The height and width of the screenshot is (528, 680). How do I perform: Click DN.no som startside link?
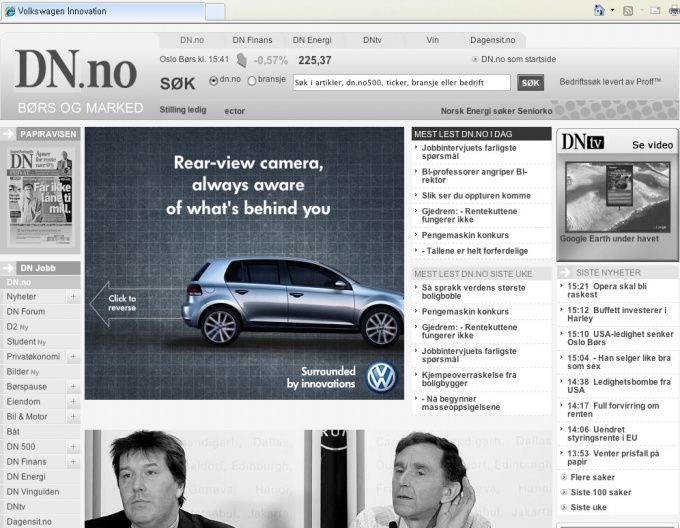click(518, 59)
